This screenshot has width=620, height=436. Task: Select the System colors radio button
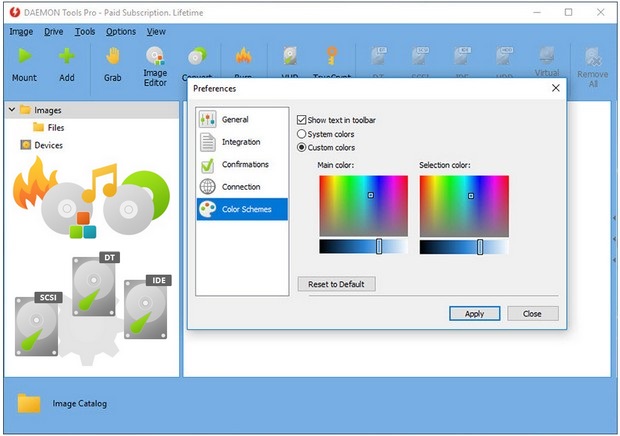tap(301, 134)
